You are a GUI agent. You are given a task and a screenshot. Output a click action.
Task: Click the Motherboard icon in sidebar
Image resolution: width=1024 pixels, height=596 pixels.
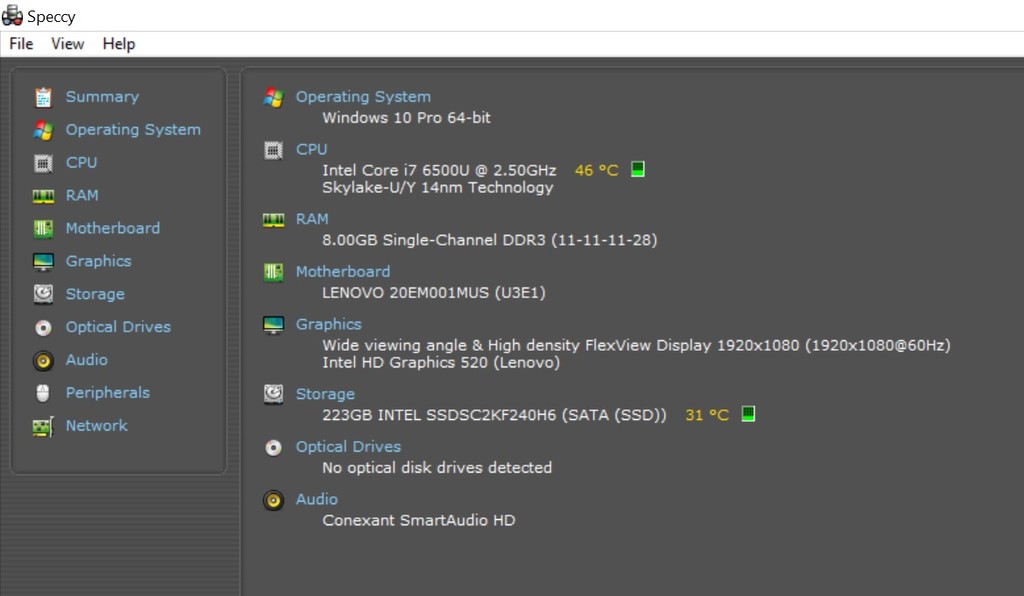coord(43,229)
